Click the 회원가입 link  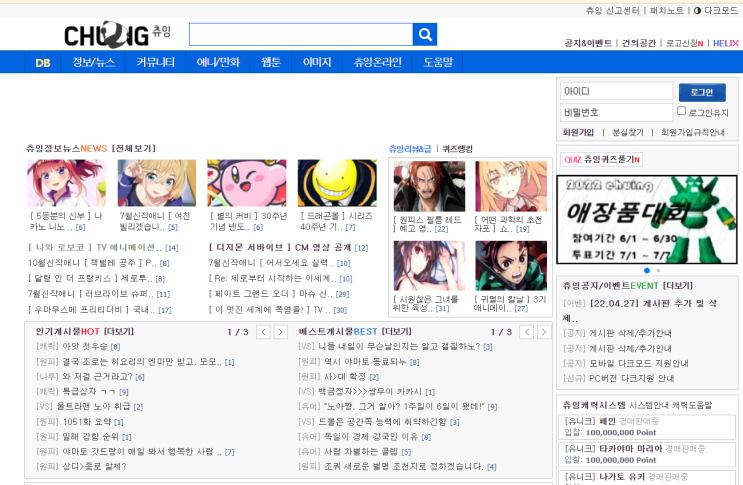pyautogui.click(x=578, y=132)
